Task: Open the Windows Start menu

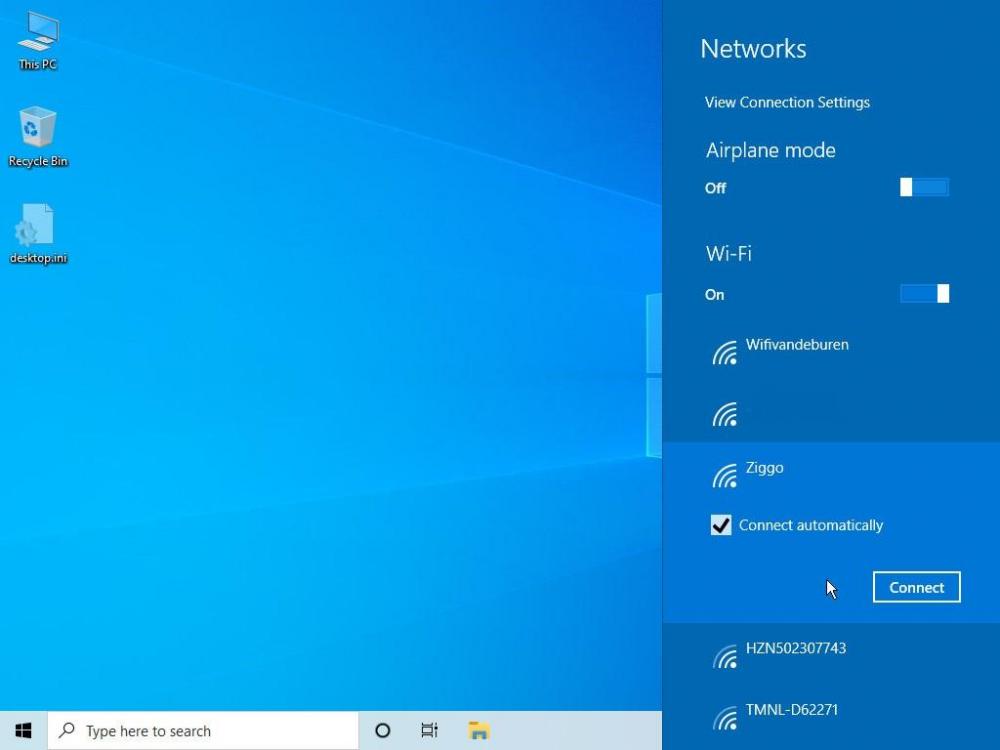Action: (23, 731)
